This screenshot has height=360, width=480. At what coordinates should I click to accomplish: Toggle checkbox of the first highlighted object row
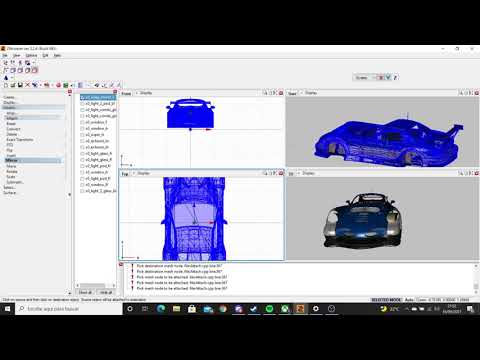coord(82,97)
